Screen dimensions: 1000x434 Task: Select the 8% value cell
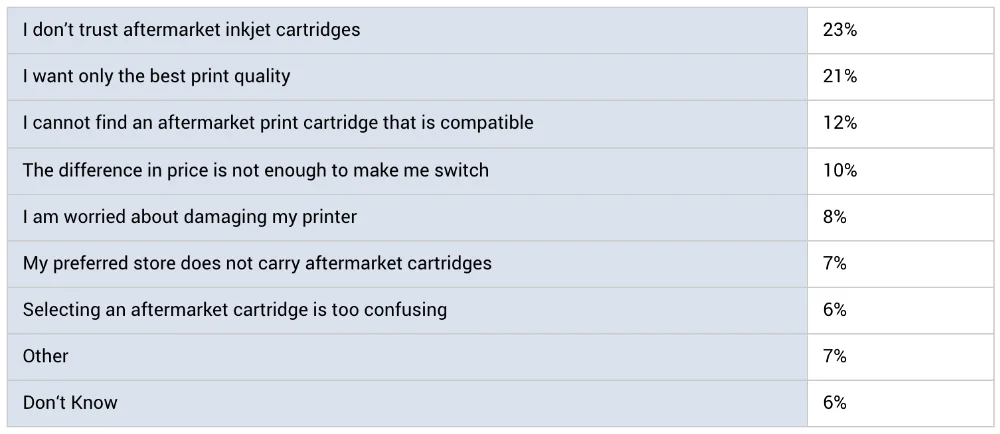tap(835, 217)
